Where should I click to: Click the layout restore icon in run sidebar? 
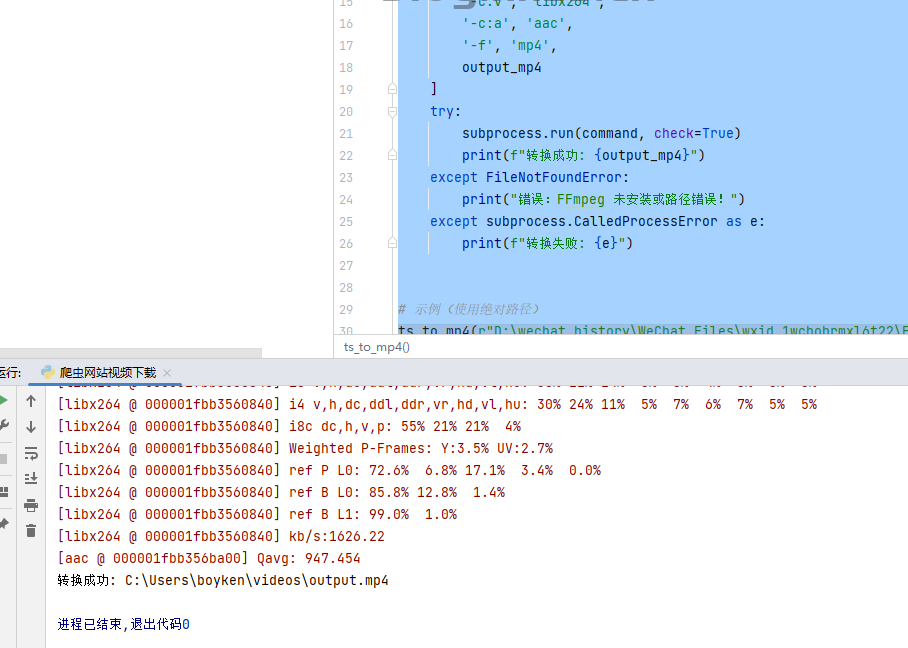(x=3, y=491)
